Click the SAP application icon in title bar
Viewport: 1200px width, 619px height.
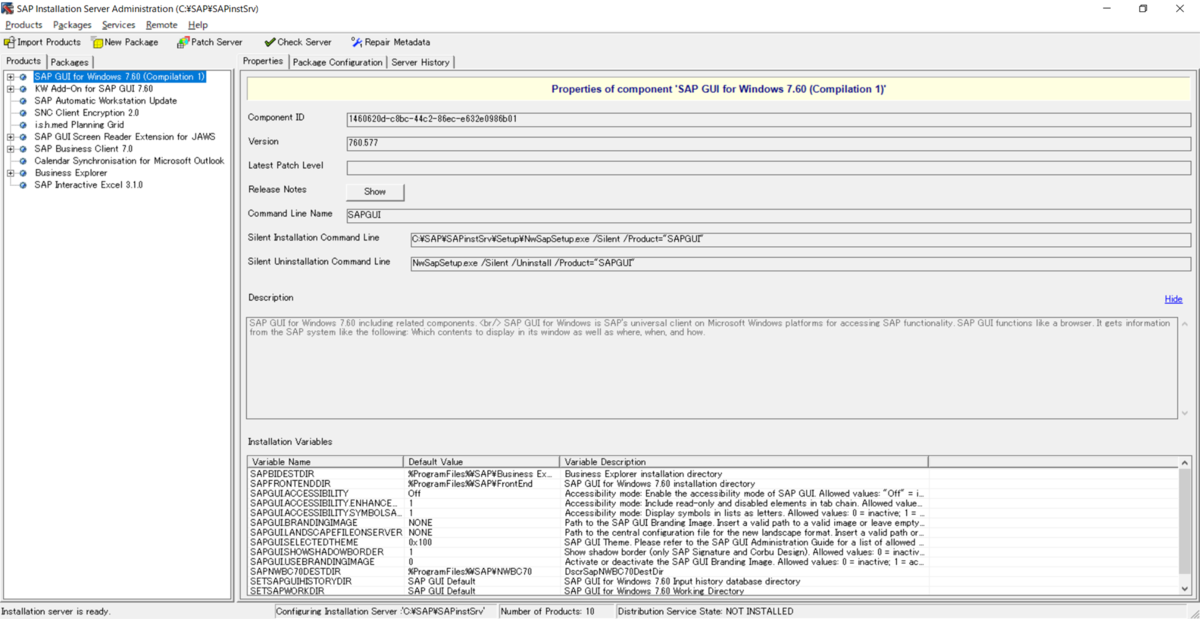pos(9,8)
